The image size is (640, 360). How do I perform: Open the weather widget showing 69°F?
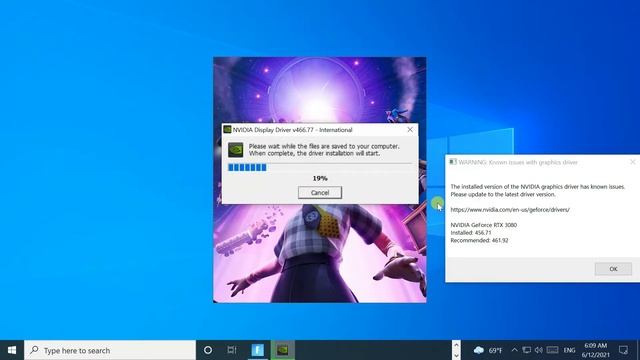tap(488, 350)
